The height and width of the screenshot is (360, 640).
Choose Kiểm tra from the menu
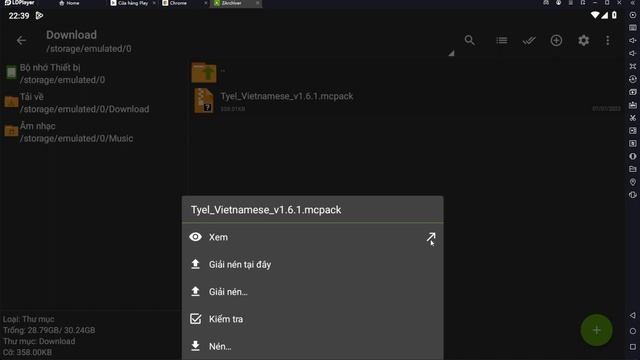pos(313,319)
